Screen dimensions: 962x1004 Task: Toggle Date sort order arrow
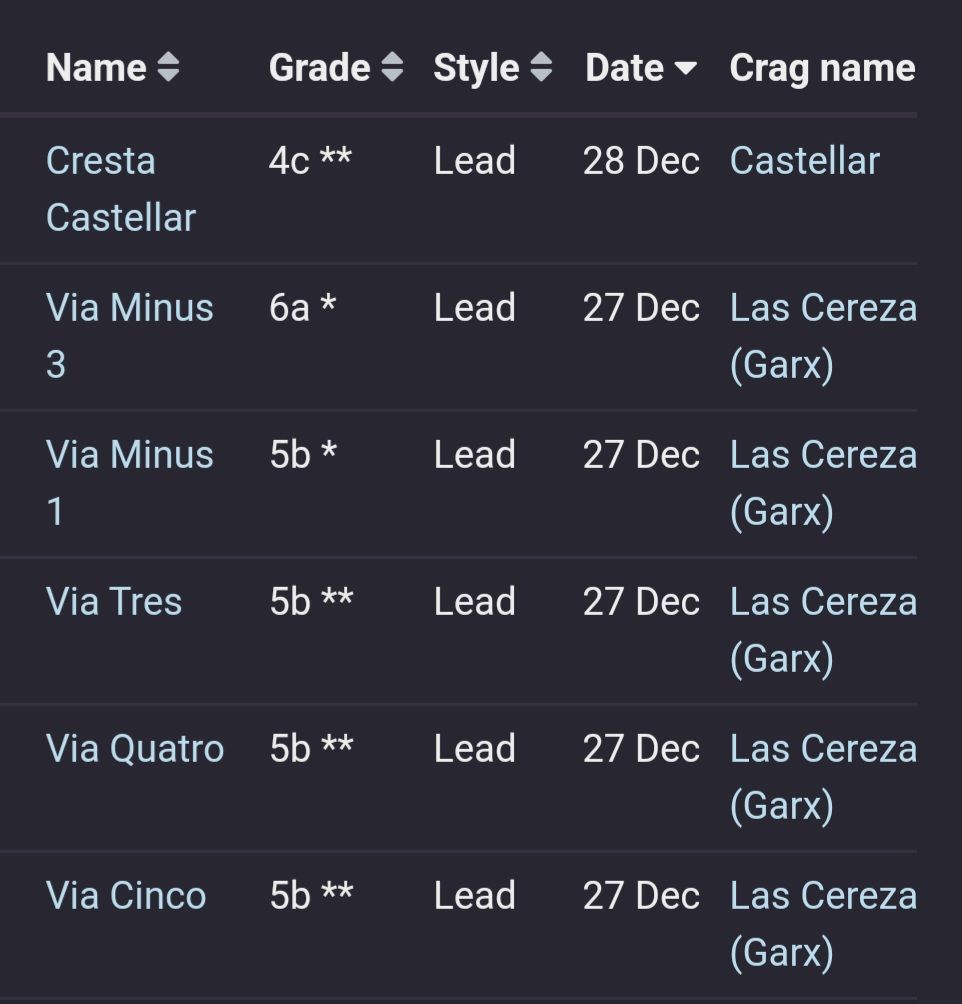pyautogui.click(x=685, y=68)
